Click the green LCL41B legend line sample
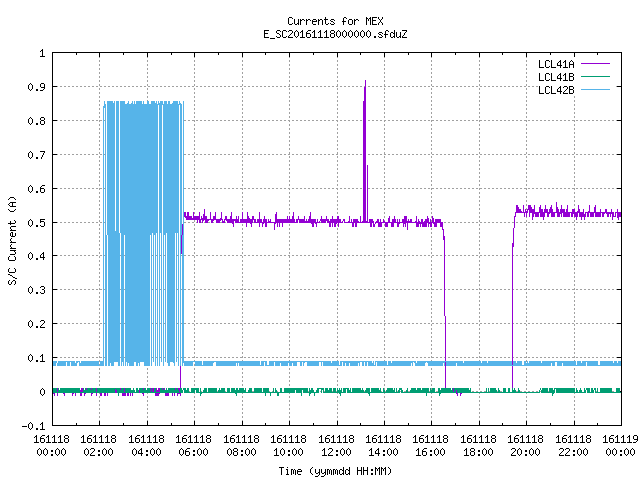This screenshot has height=480, width=640. 596,76
